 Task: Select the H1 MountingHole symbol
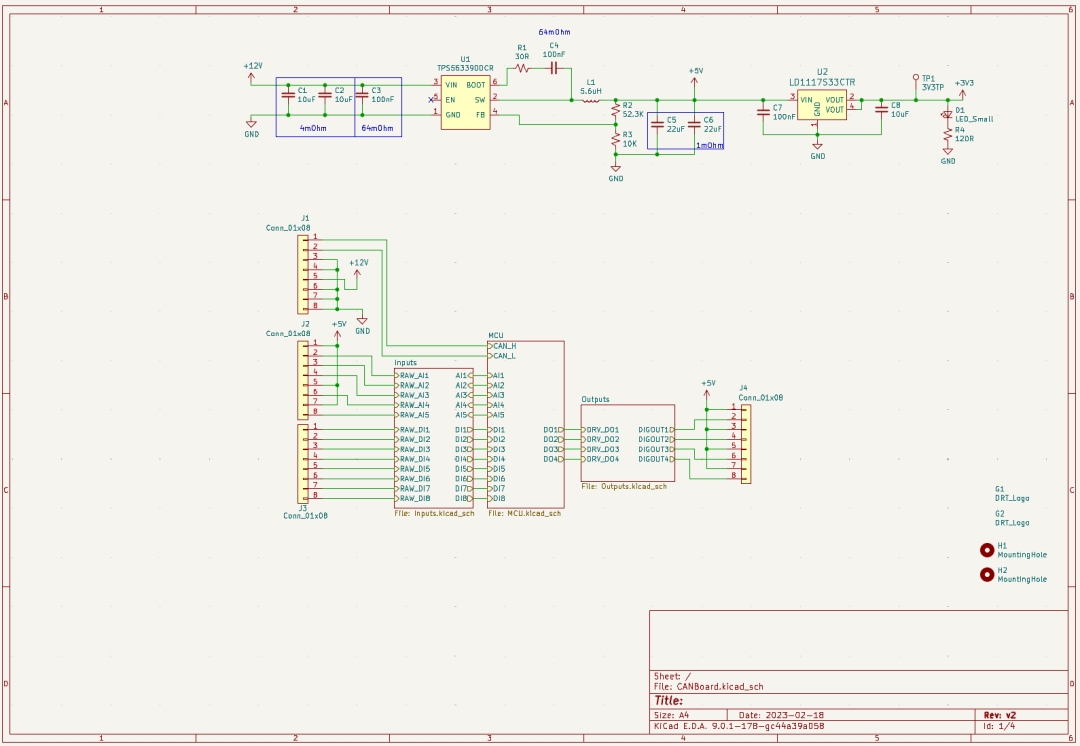coord(988,549)
